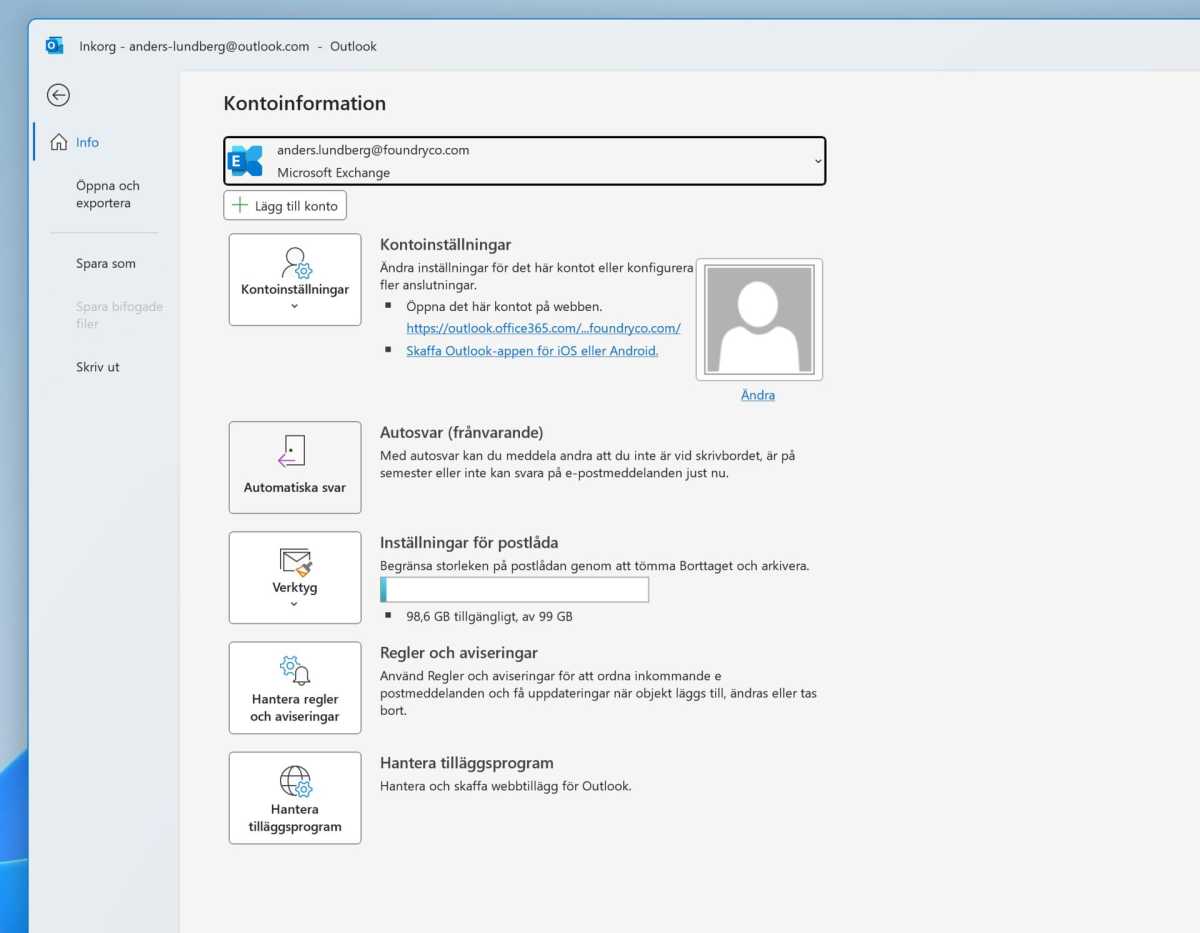Click the Verktyg envelope-brush icon

pyautogui.click(x=295, y=561)
